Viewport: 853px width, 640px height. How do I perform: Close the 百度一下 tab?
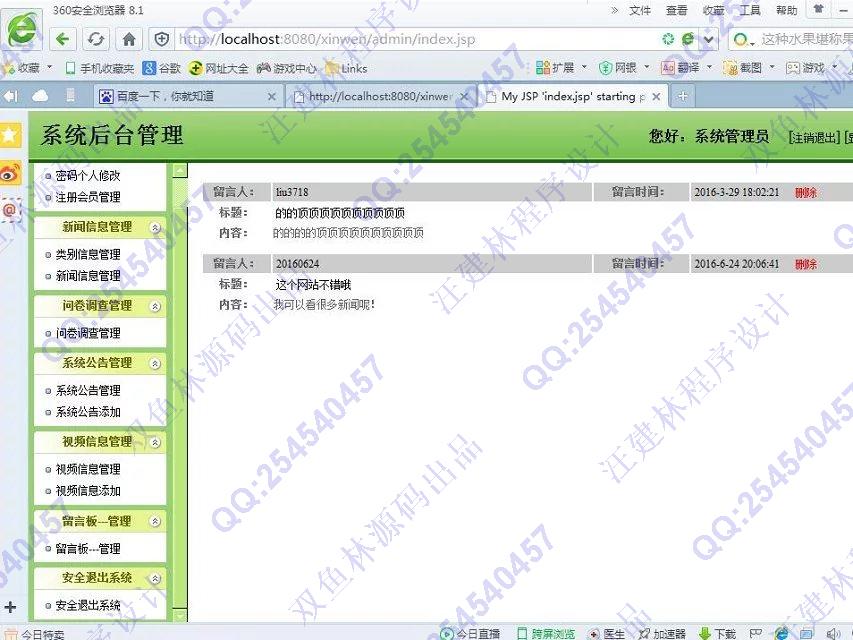(x=272, y=96)
